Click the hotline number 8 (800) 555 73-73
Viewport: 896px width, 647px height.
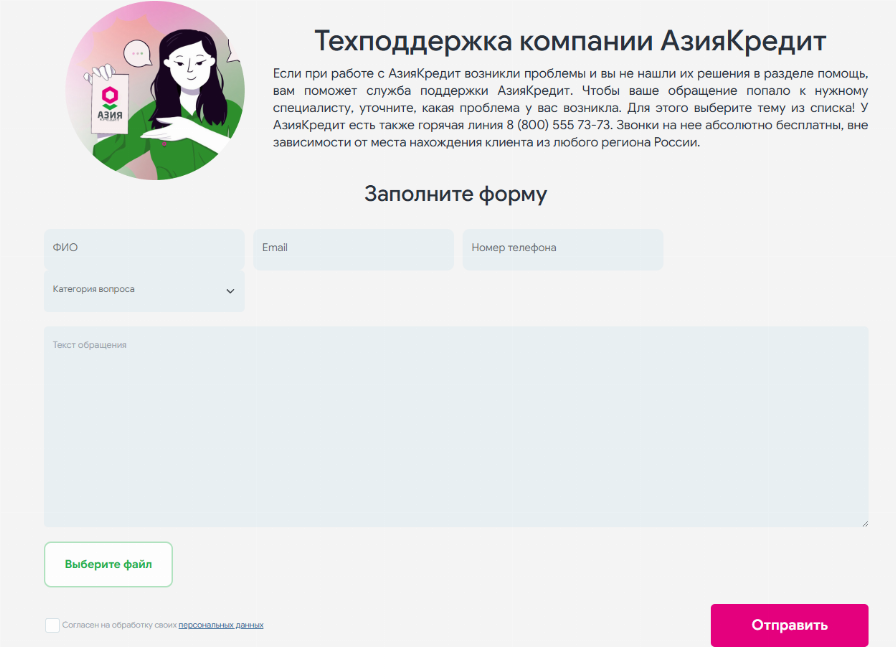[558, 125]
